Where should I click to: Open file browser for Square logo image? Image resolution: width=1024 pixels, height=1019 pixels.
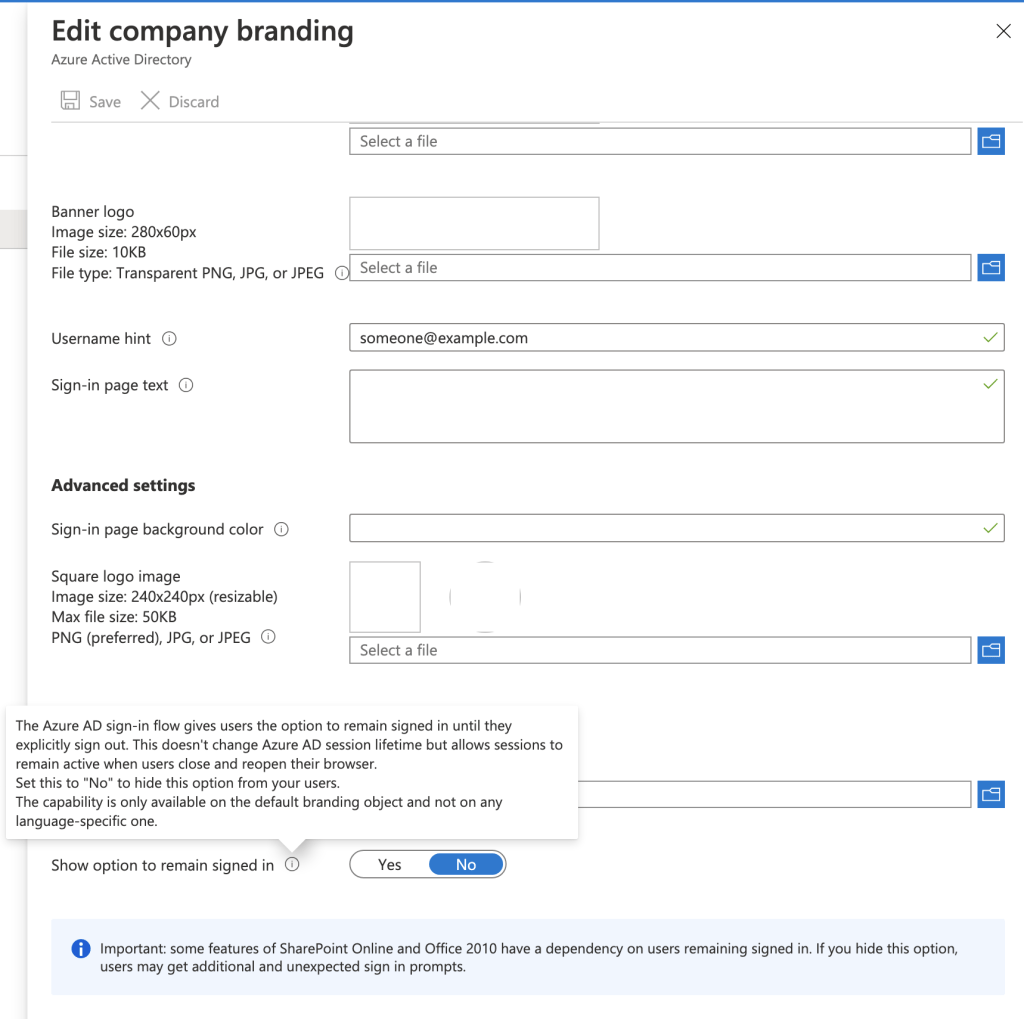tap(990, 650)
